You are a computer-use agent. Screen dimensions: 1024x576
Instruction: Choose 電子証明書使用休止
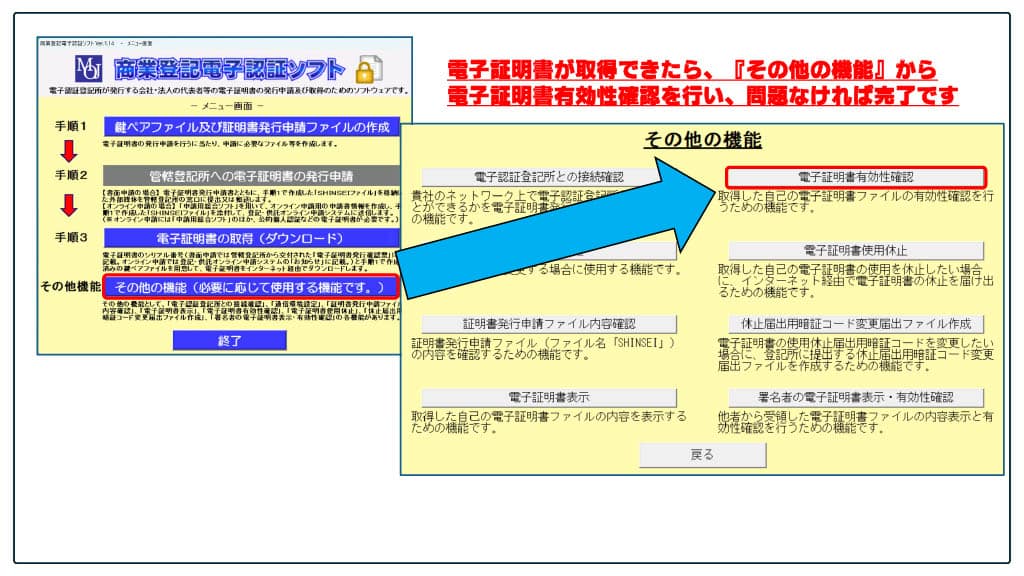coord(855,250)
